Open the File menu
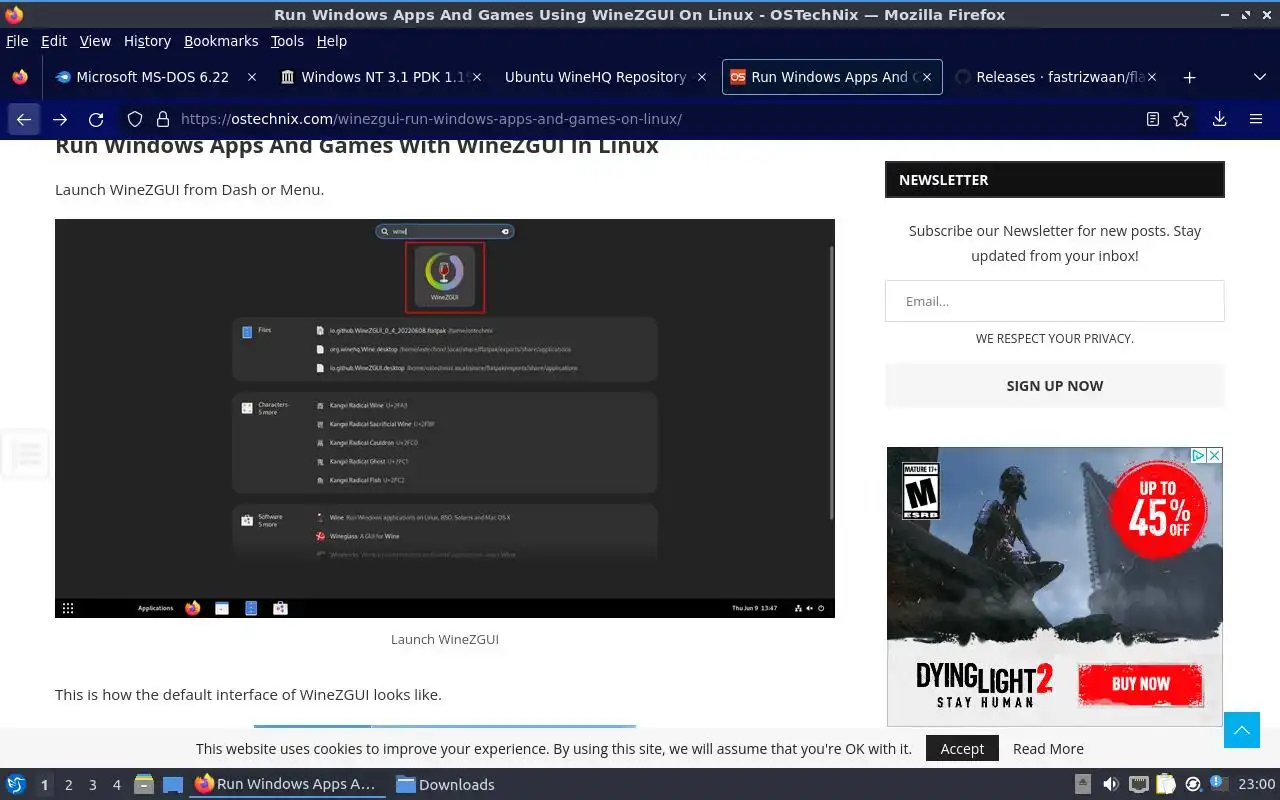1280x800 pixels. click(x=17, y=41)
